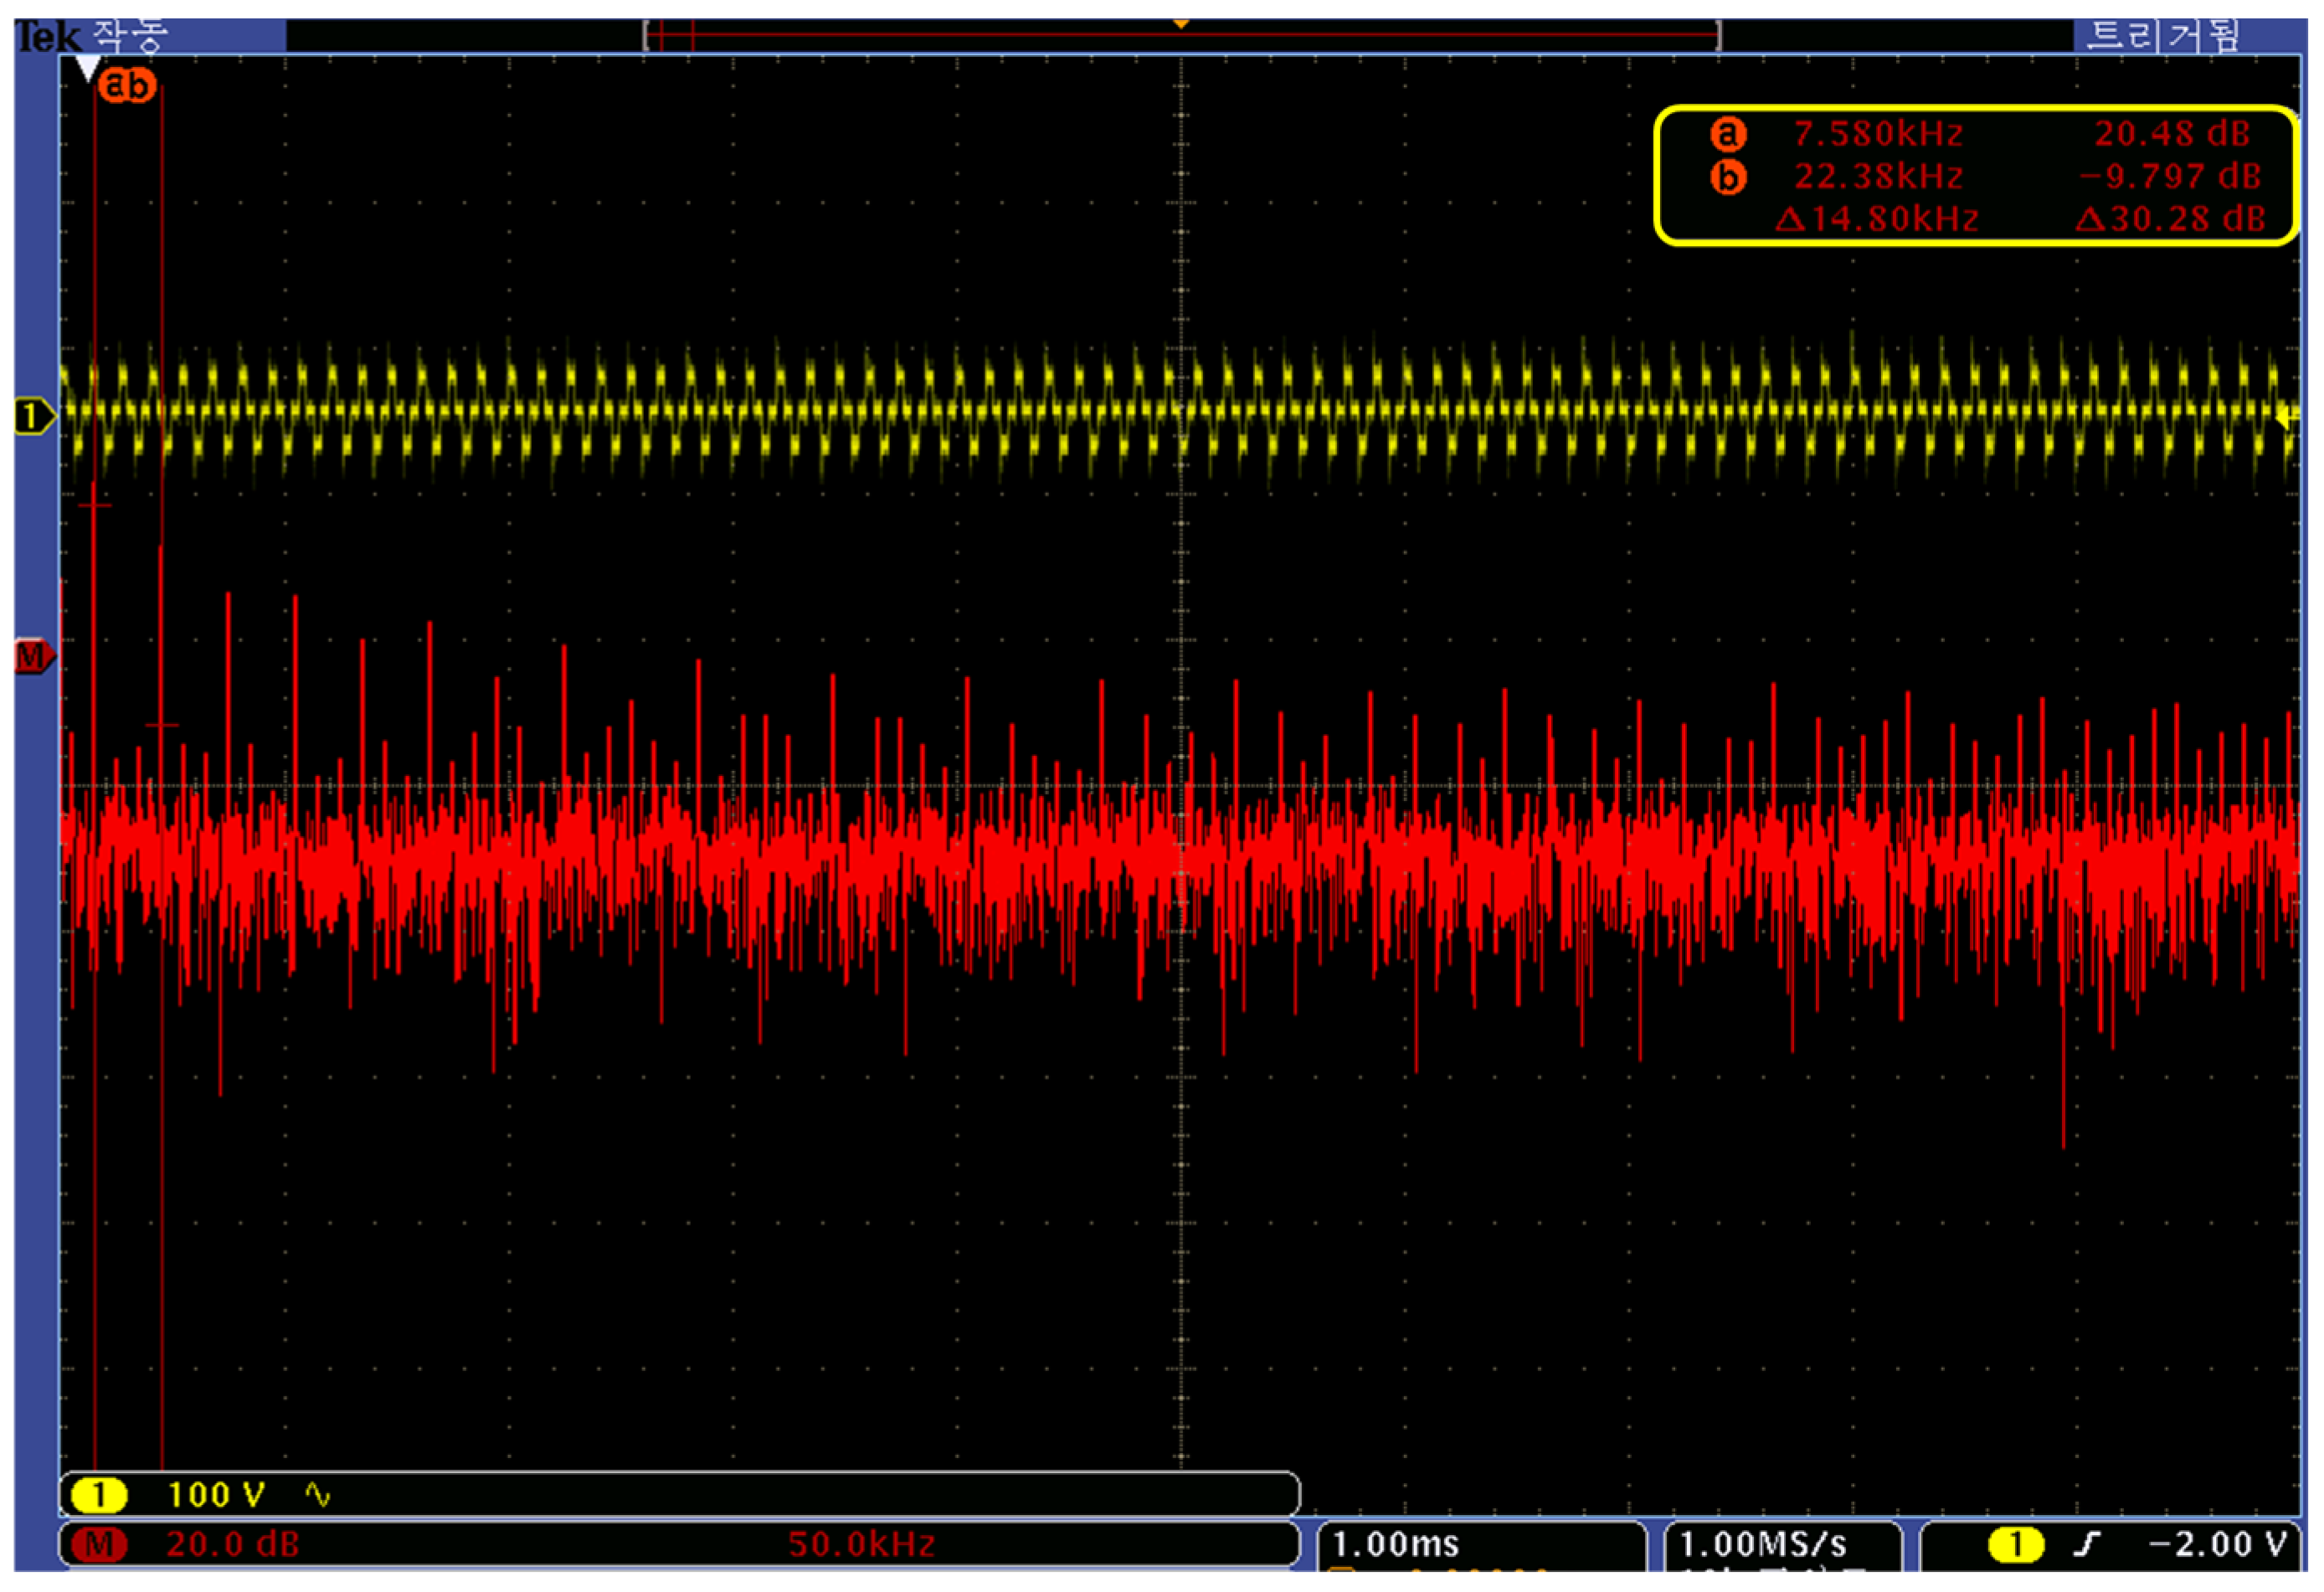
Task: Select the orange cursor 'b' label badge
Action: click(141, 85)
